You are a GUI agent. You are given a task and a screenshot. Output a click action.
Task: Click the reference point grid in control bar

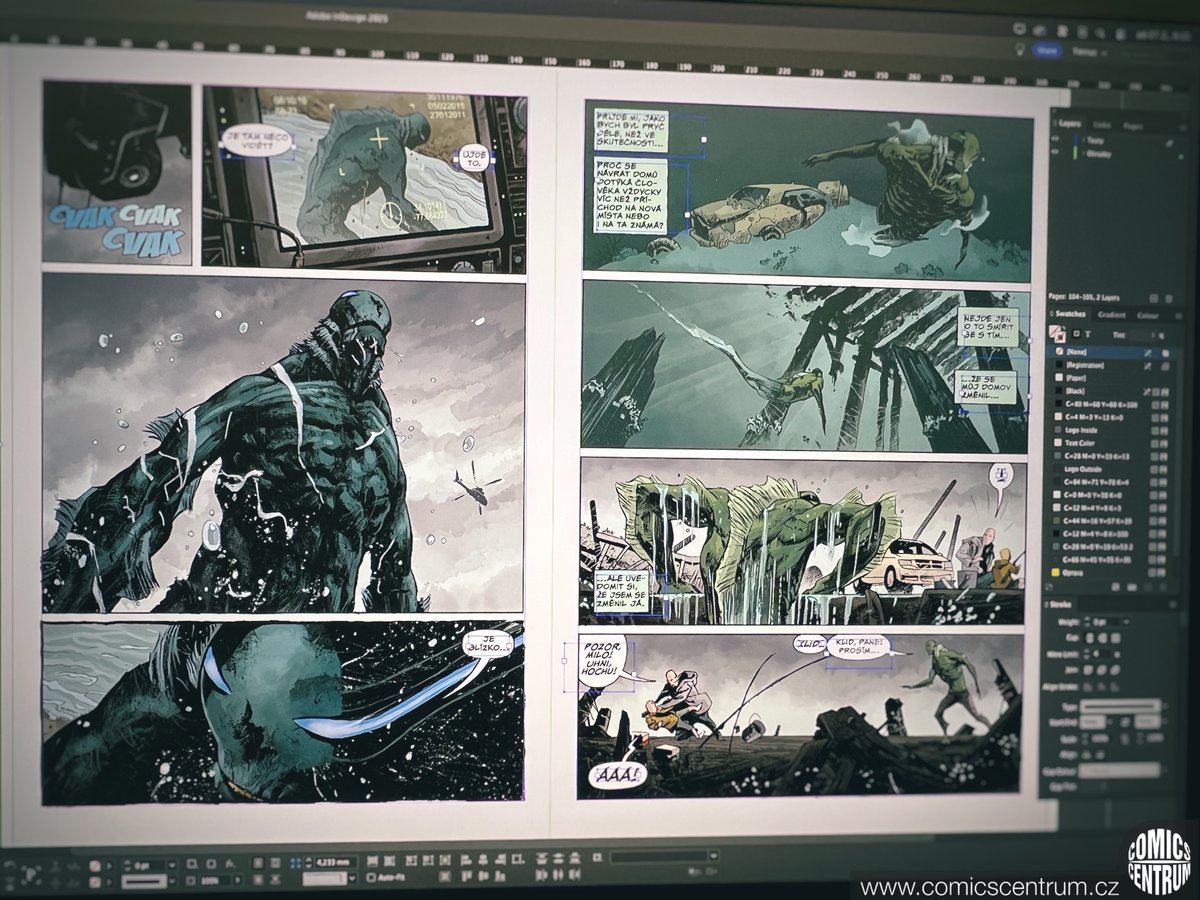295,863
